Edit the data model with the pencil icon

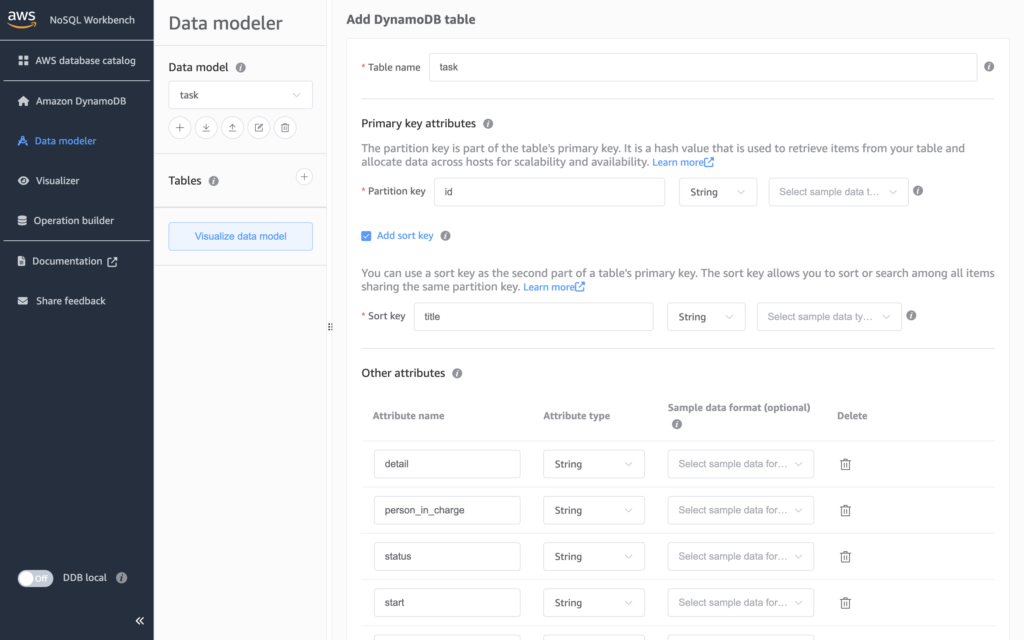click(259, 127)
